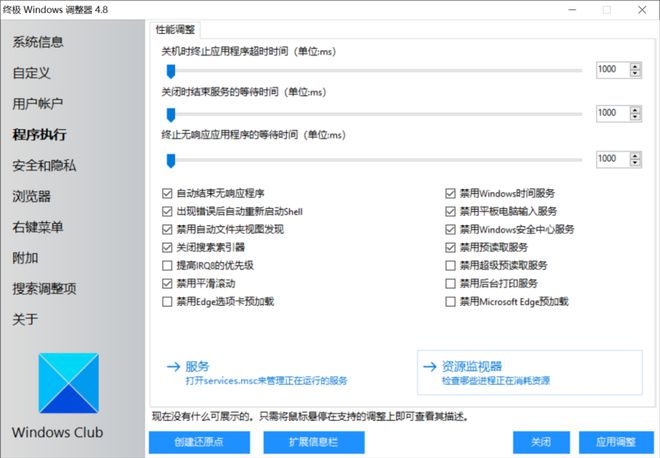Enable 禁用Edge选项卡预加载 checkbox

(x=167, y=302)
